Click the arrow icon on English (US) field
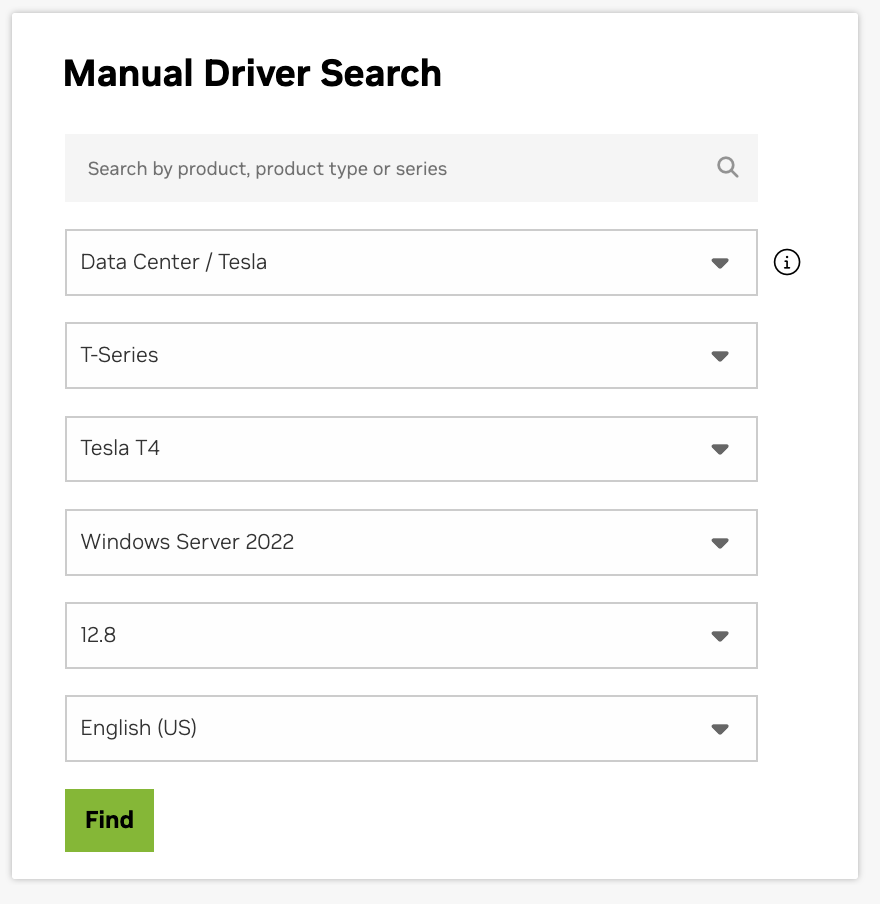The width and height of the screenshot is (880, 904). pyautogui.click(x=719, y=729)
